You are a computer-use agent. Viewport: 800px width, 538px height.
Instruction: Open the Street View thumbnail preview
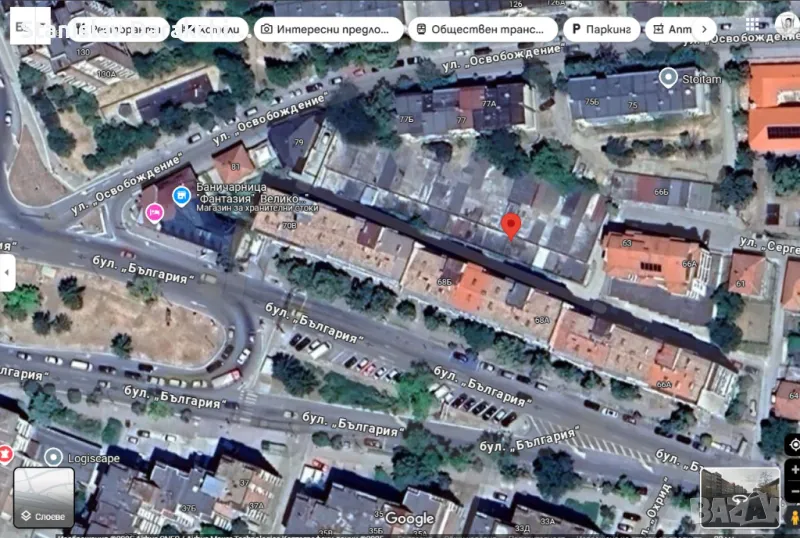point(739,497)
